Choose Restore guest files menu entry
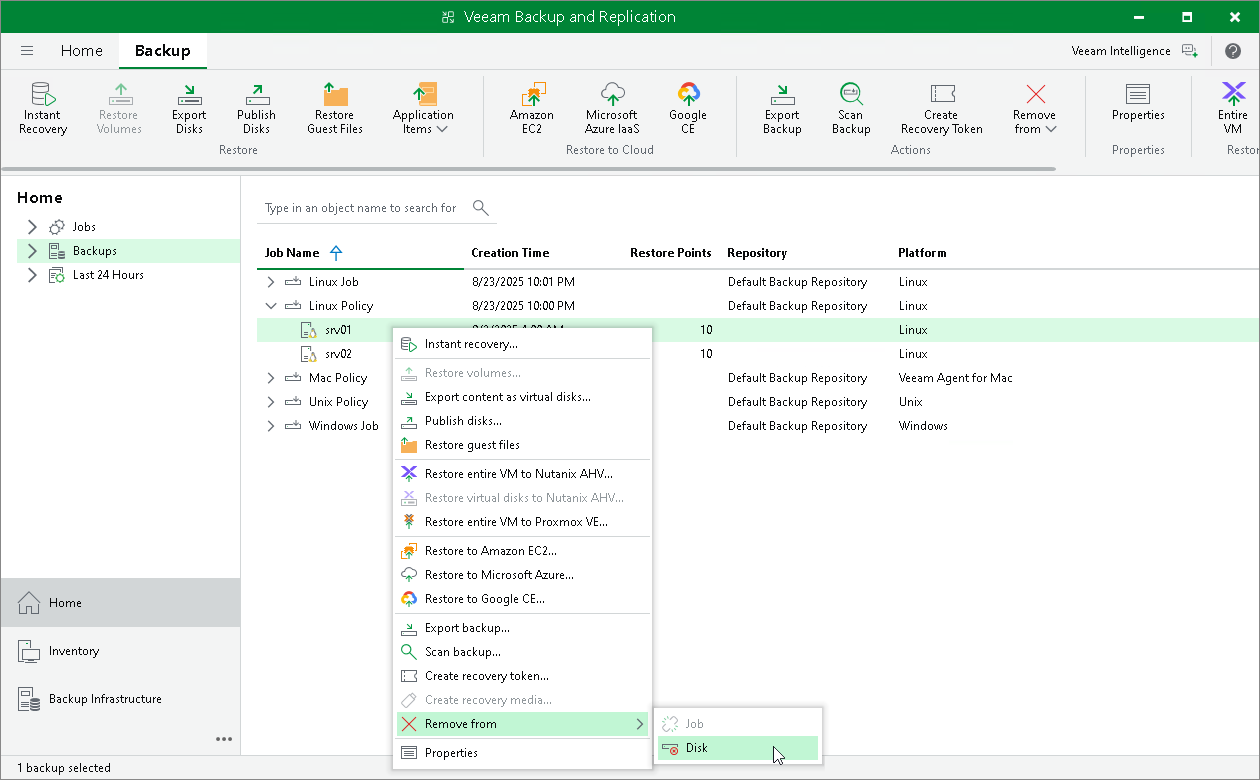 click(522, 445)
